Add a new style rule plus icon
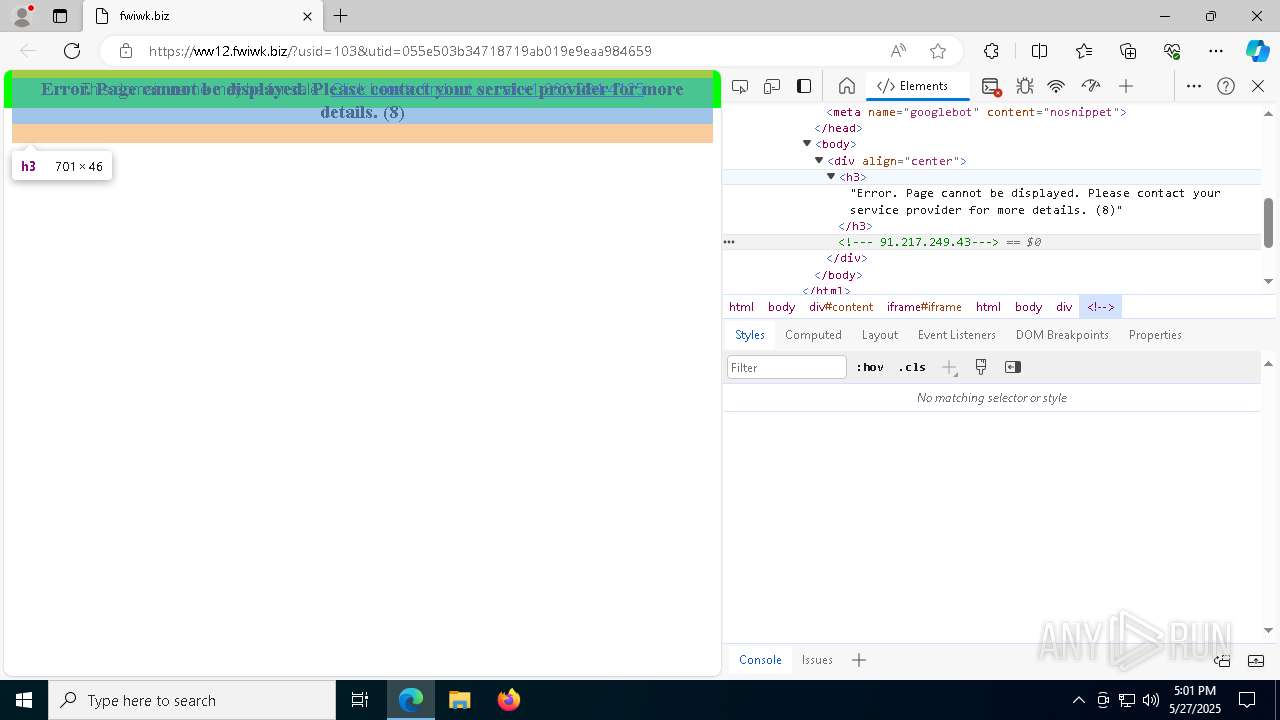Image resolution: width=1280 pixels, height=720 pixels. (949, 367)
